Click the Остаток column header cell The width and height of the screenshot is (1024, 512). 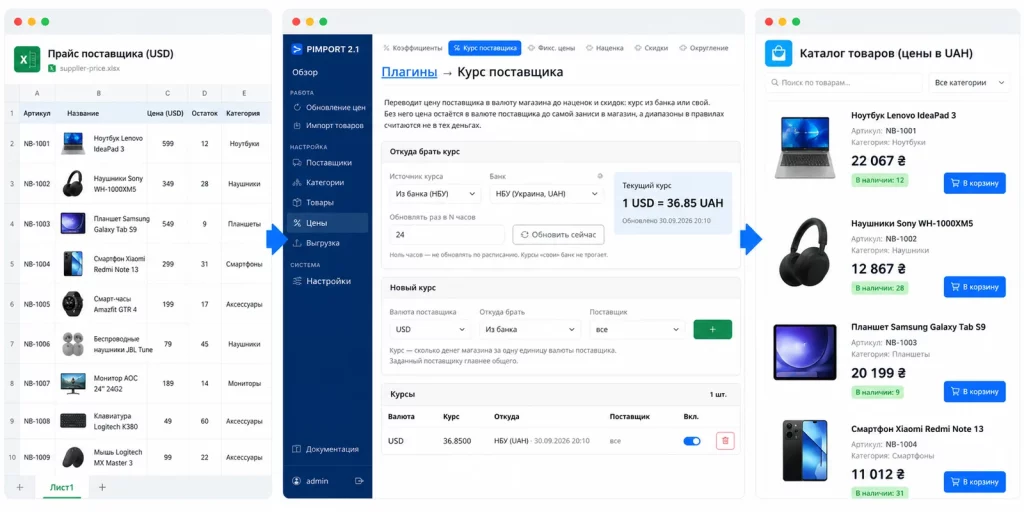pos(204,113)
